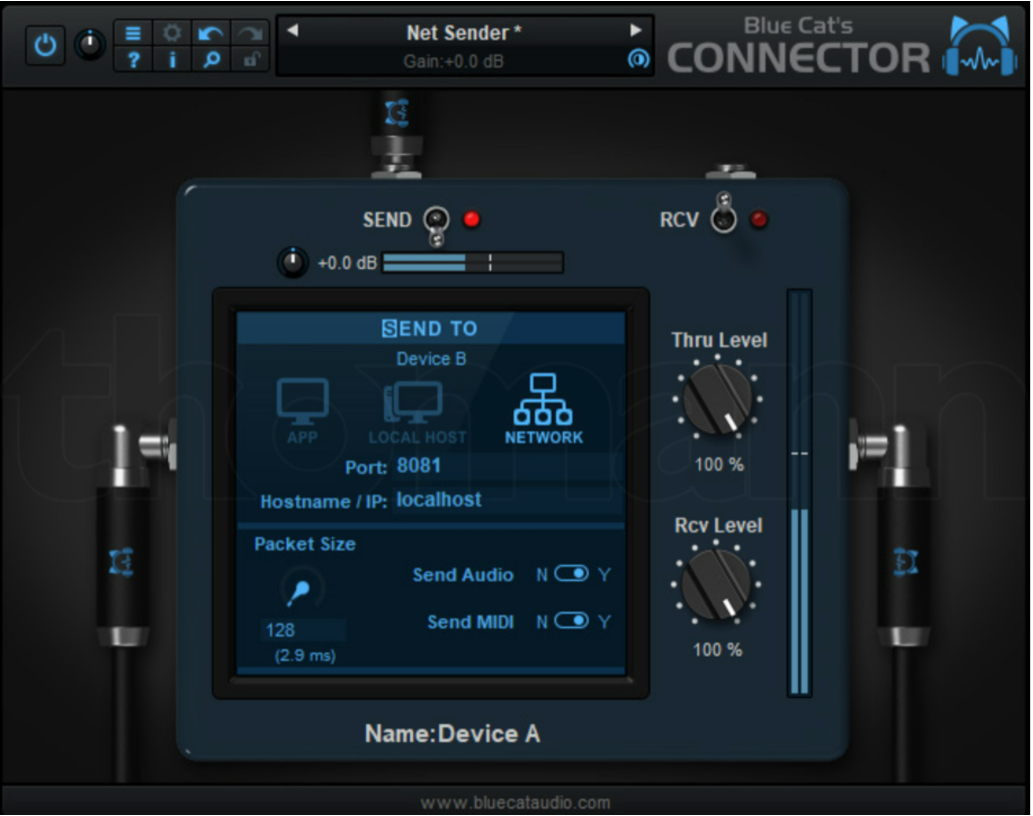
Task: Click the Blue Cat headphones logo
Action: click(979, 45)
